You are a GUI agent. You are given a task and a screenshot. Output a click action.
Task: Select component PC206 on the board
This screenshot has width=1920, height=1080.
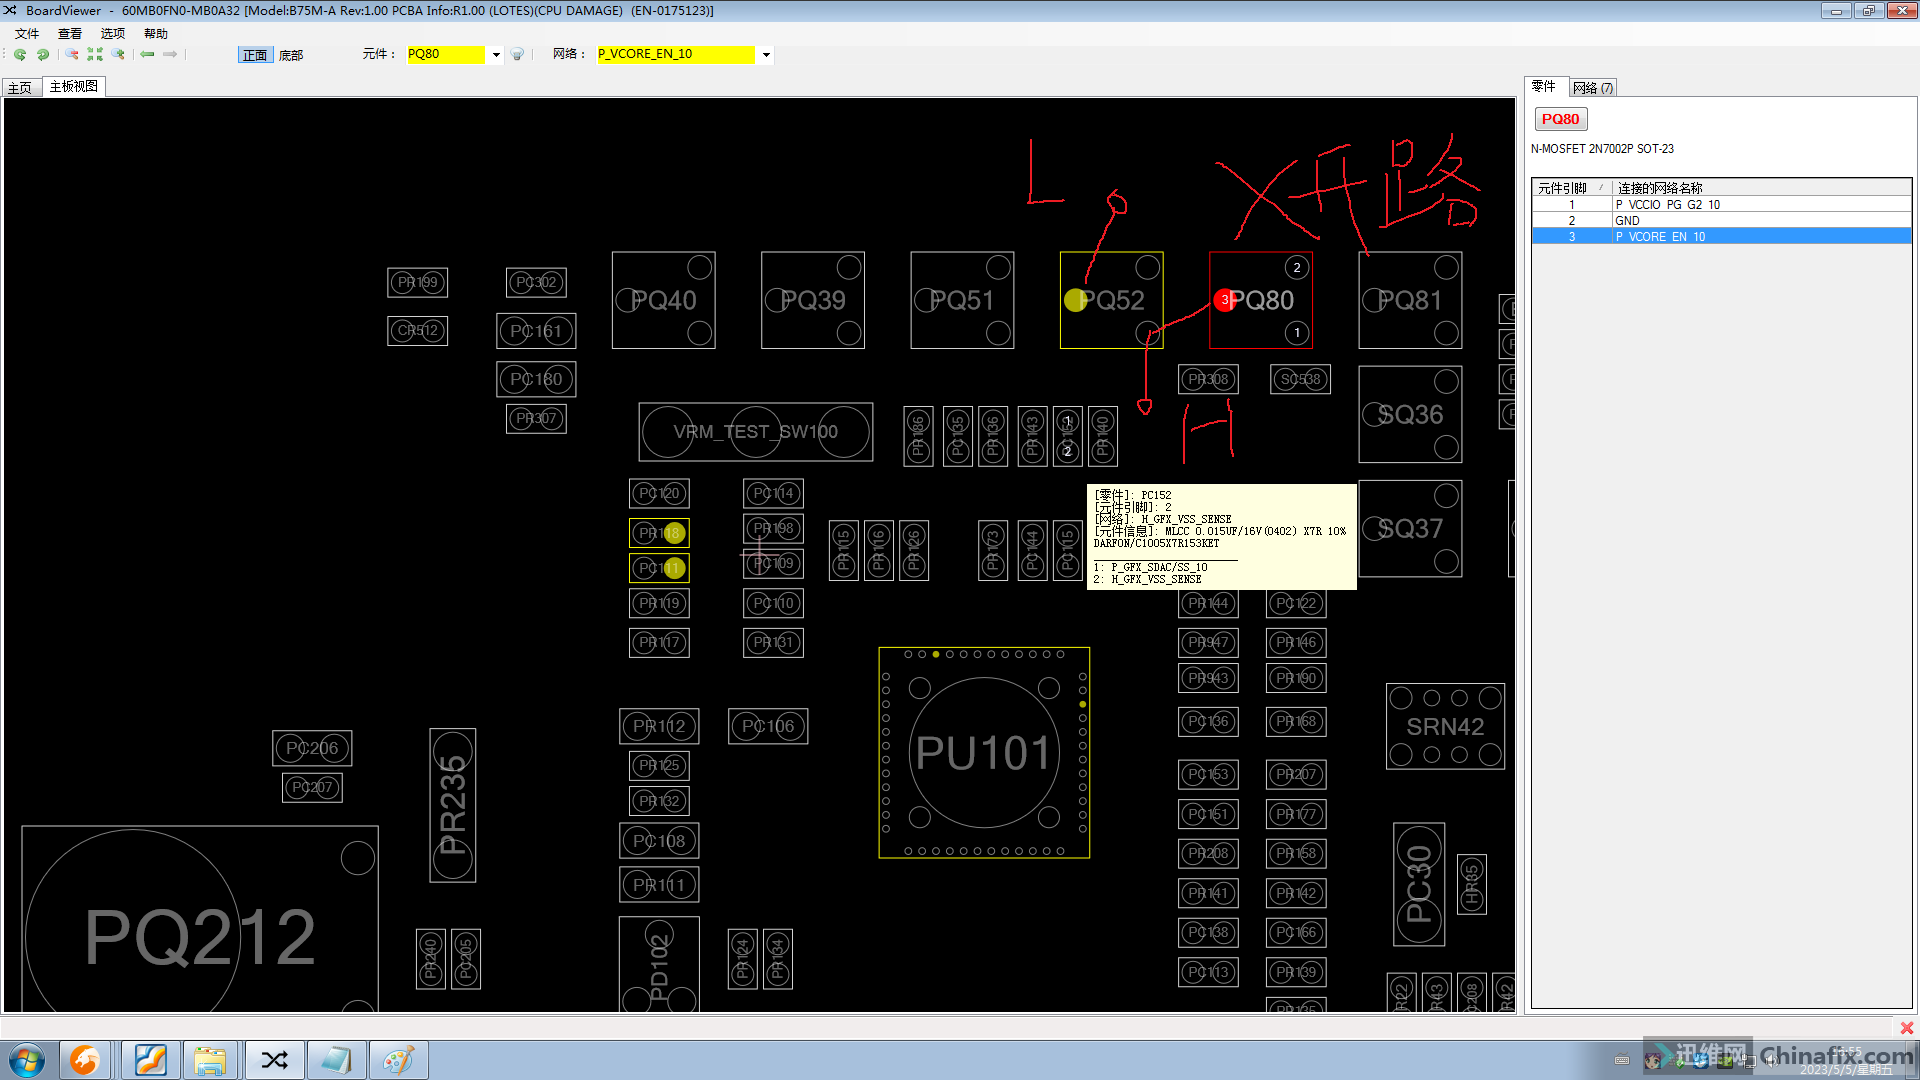[312, 748]
